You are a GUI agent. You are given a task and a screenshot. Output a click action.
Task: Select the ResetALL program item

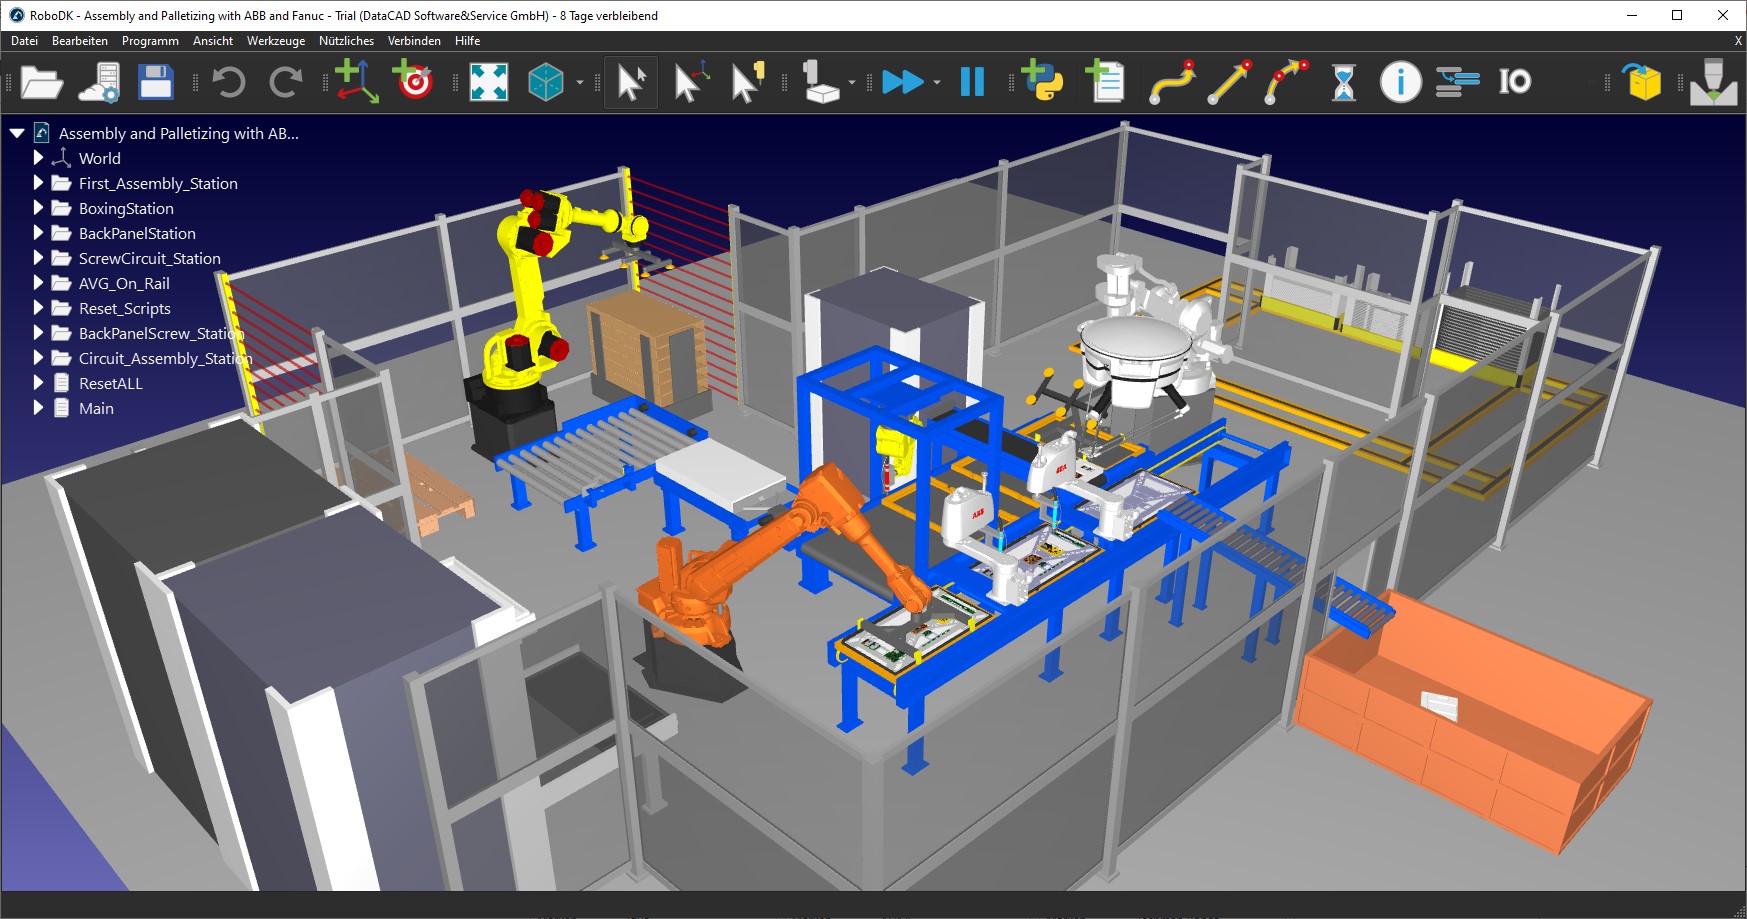110,383
